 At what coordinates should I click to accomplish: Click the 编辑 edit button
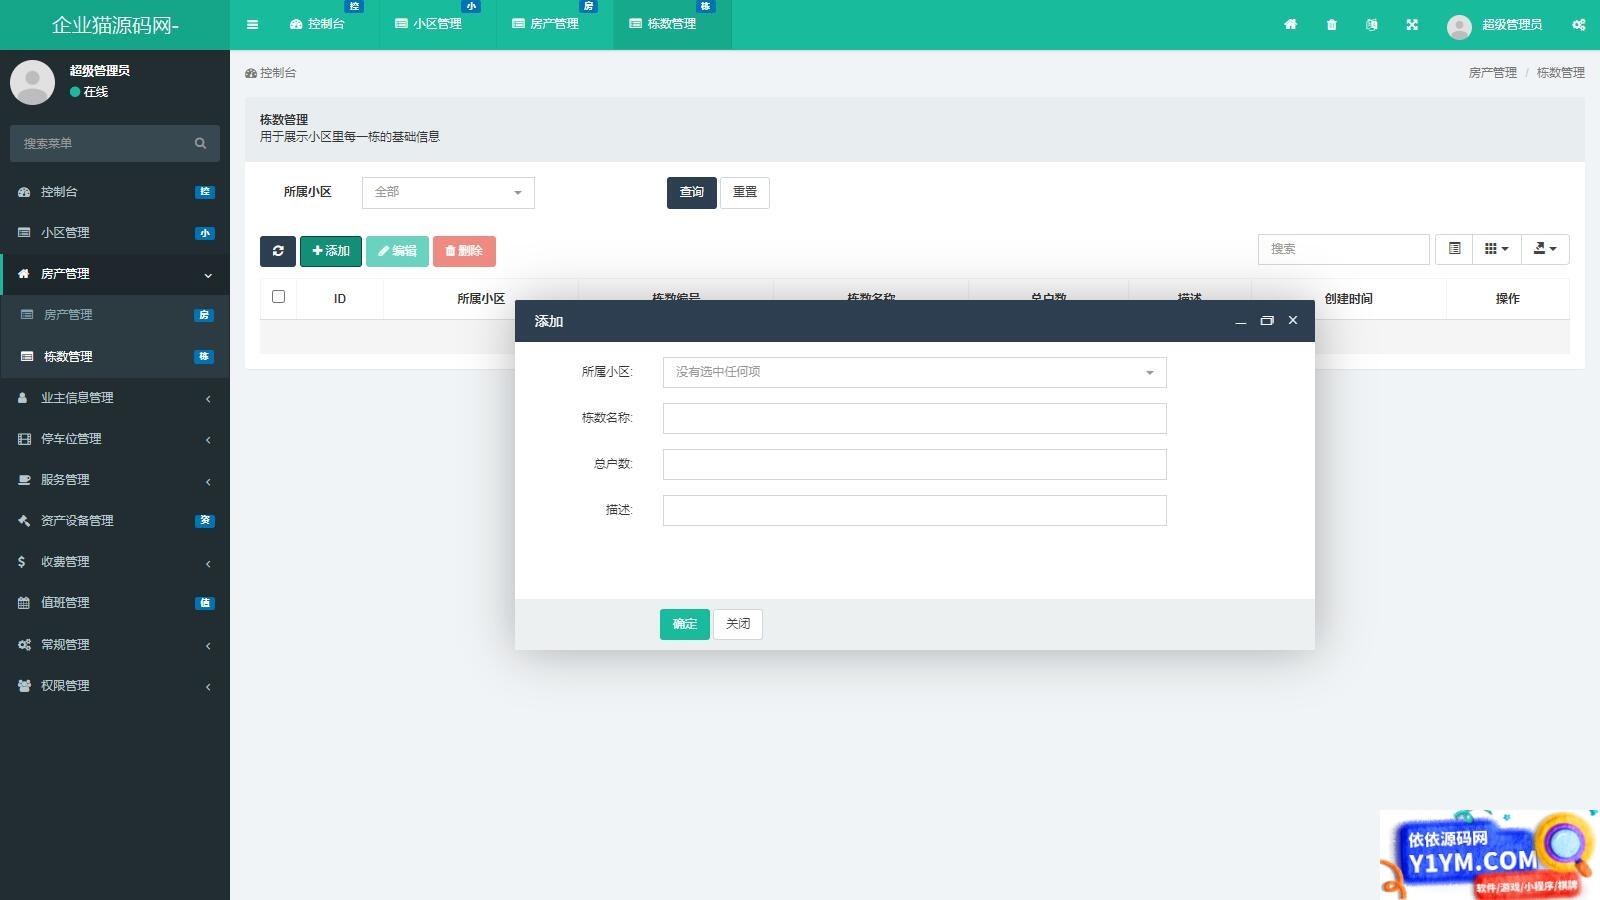click(x=397, y=251)
